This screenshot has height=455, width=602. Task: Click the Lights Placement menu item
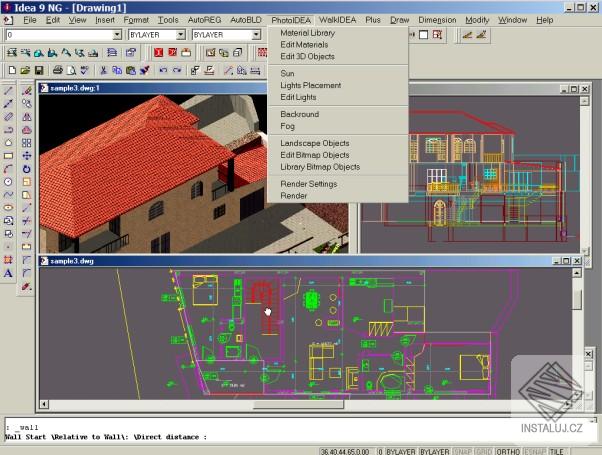(x=311, y=85)
